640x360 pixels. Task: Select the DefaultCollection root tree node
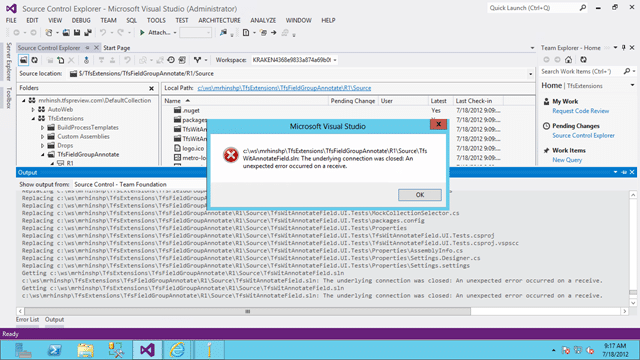(94, 100)
